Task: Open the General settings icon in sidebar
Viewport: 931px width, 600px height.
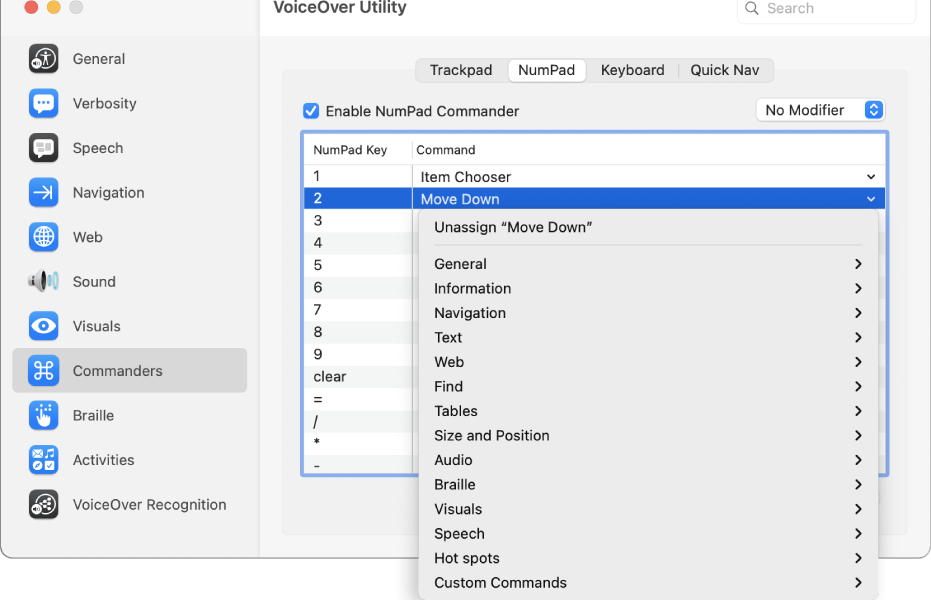Action: click(x=43, y=59)
